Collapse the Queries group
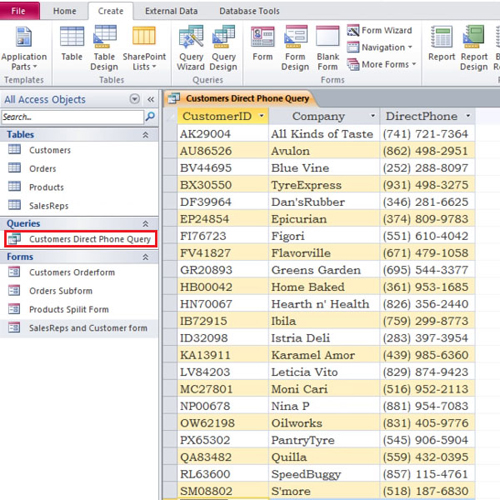This screenshot has width=500, height=500. click(145, 224)
